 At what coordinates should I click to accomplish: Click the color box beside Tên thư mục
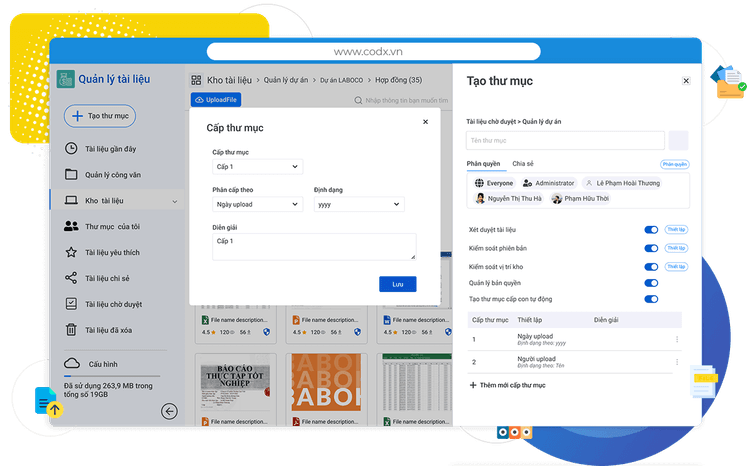[x=678, y=140]
